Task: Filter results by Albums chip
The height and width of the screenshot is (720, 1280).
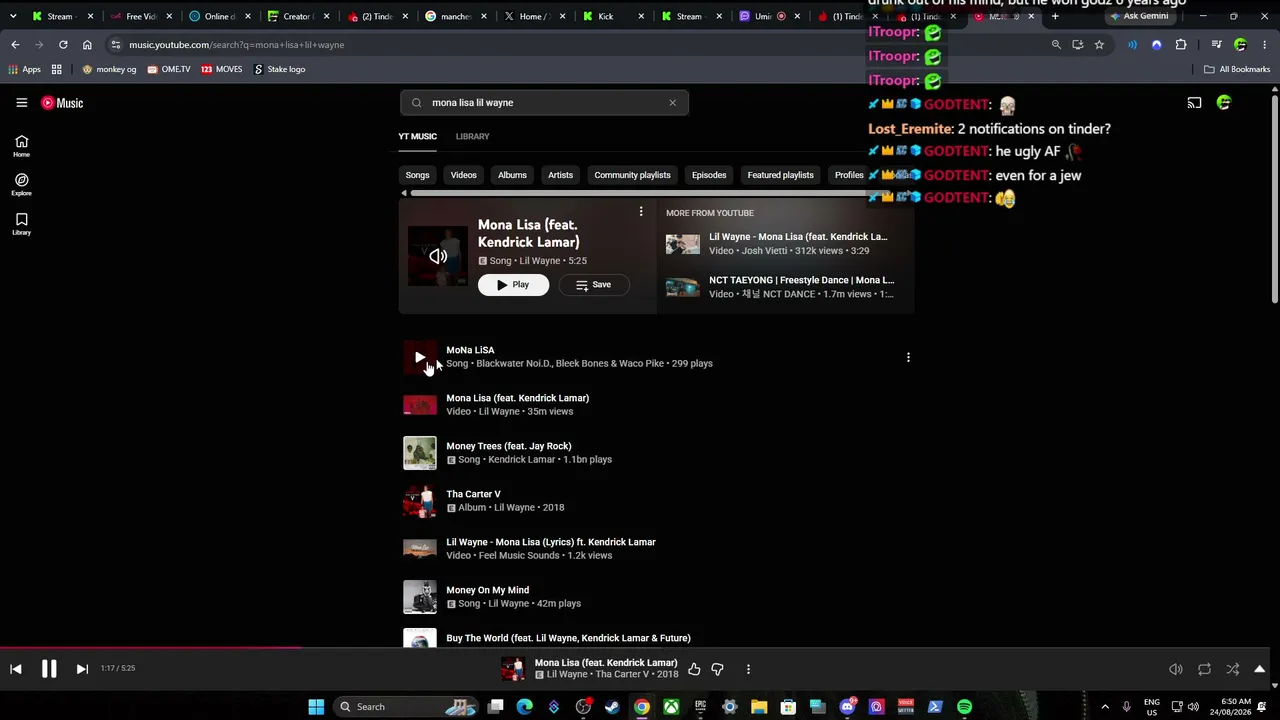Action: click(512, 175)
